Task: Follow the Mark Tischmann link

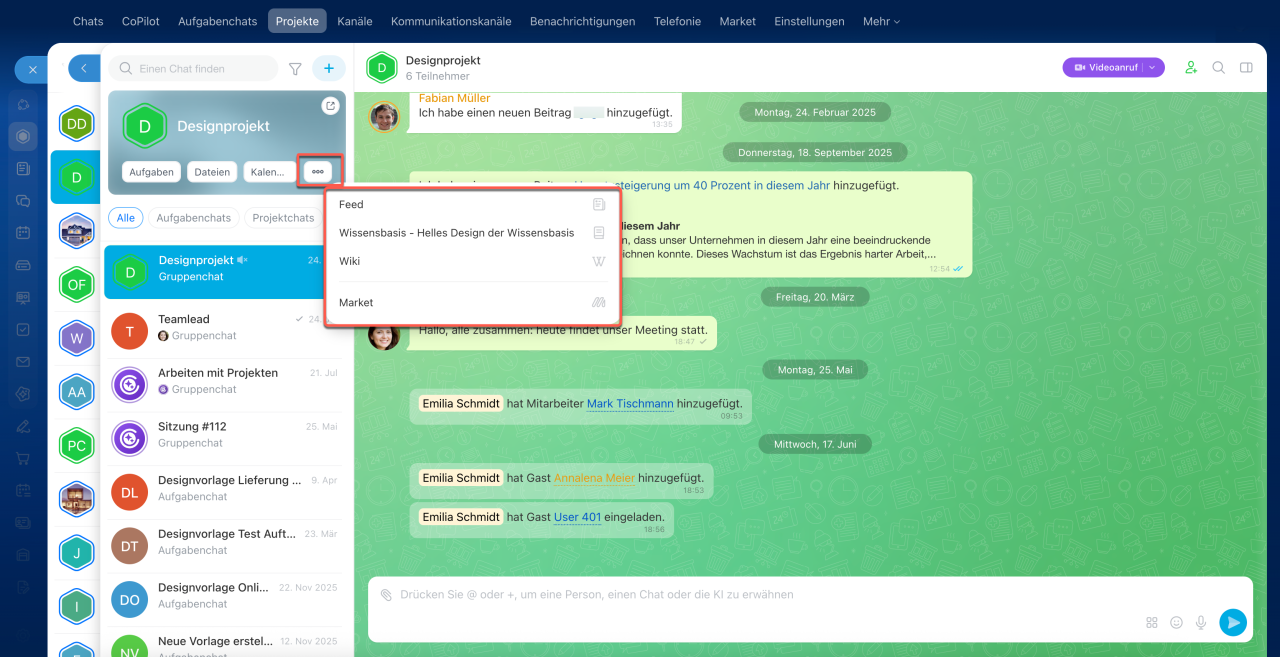Action: coord(630,404)
